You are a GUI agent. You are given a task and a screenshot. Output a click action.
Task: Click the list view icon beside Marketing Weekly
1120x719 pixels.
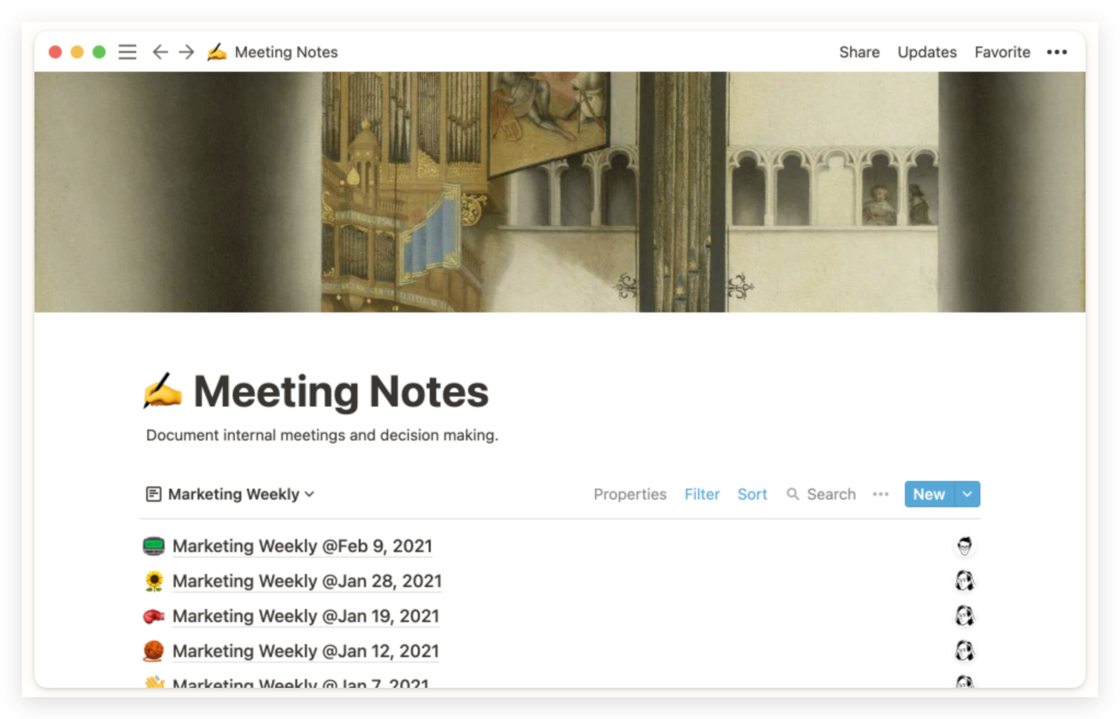click(x=153, y=494)
